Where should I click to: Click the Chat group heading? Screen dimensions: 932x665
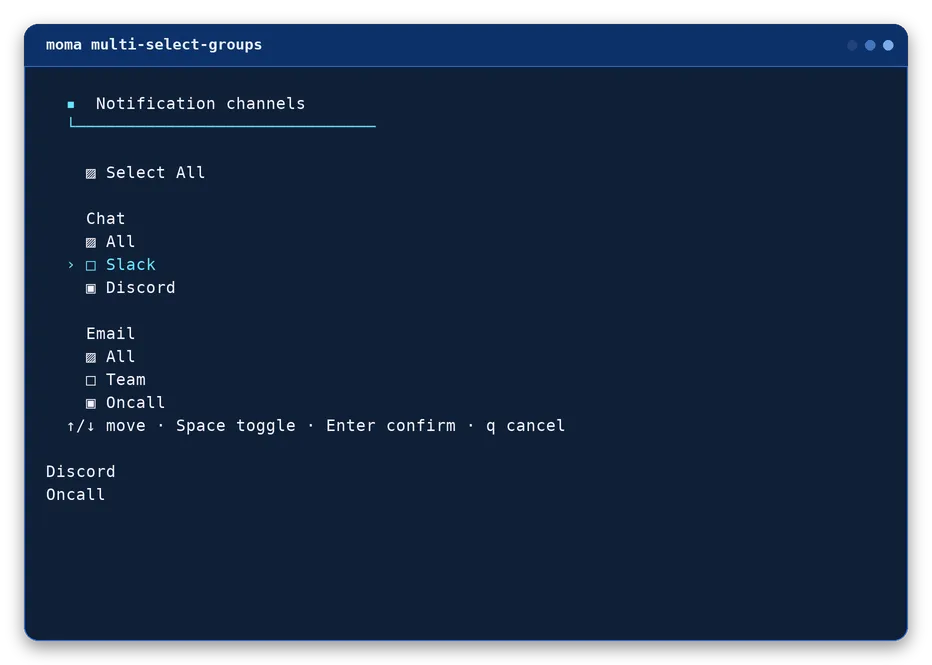(106, 218)
